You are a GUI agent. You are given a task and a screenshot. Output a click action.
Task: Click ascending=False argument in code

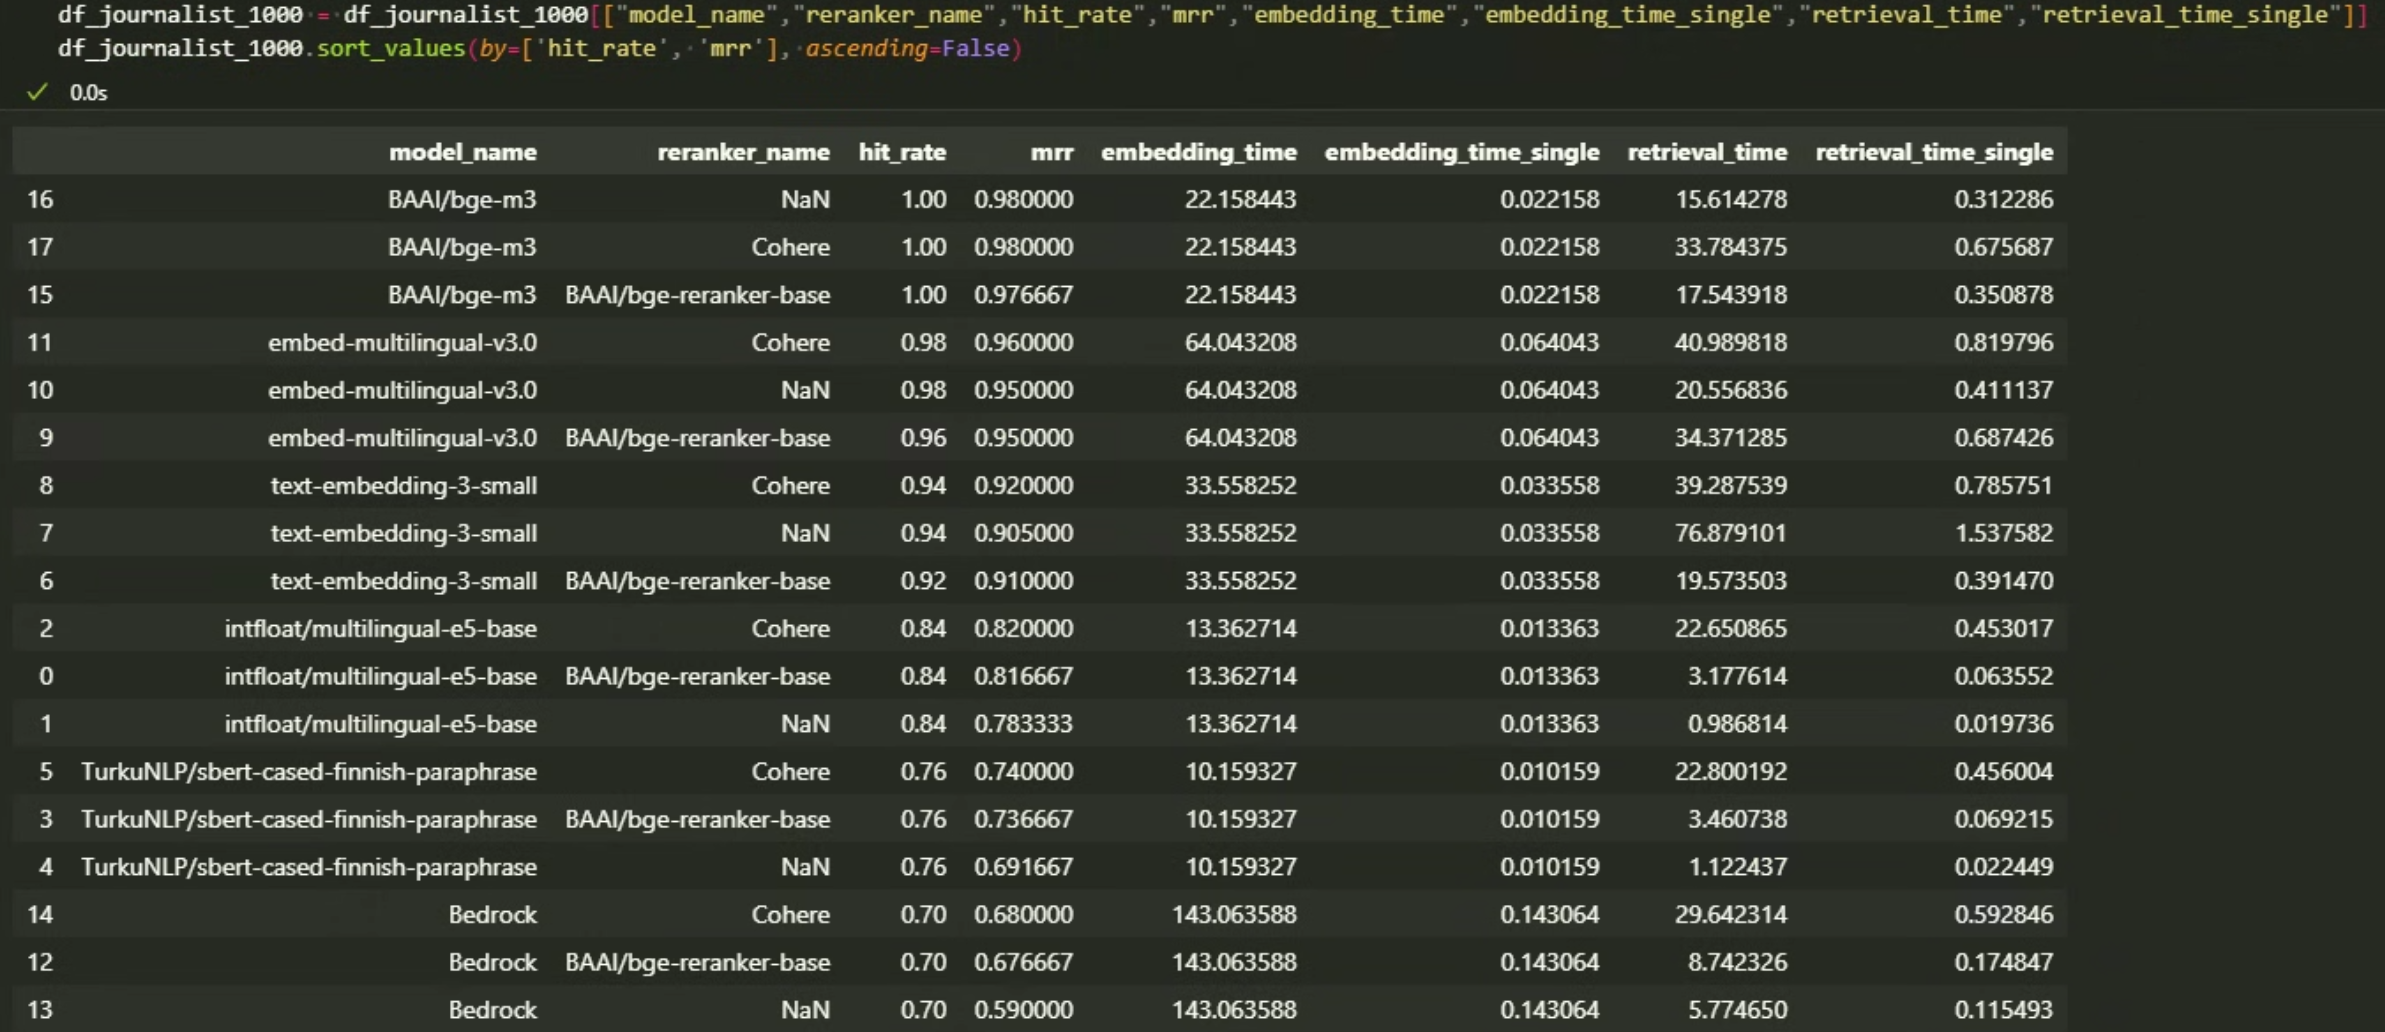tap(907, 48)
